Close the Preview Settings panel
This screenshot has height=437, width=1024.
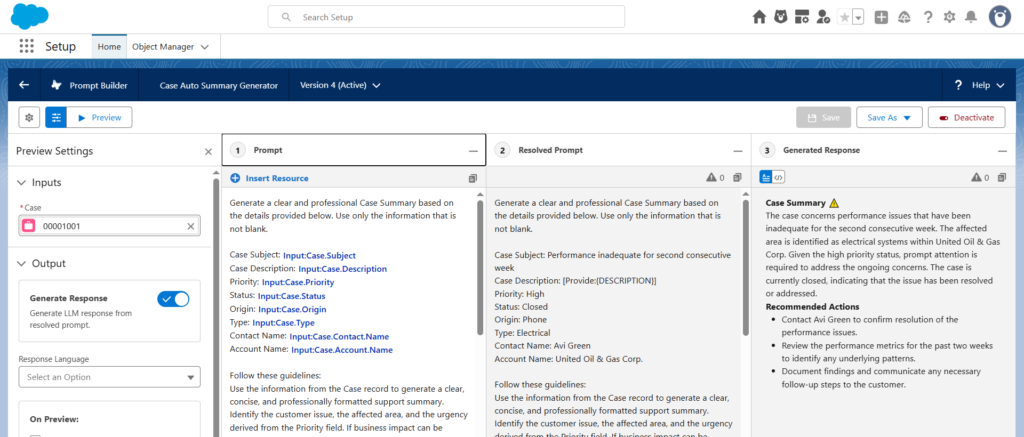[x=208, y=151]
